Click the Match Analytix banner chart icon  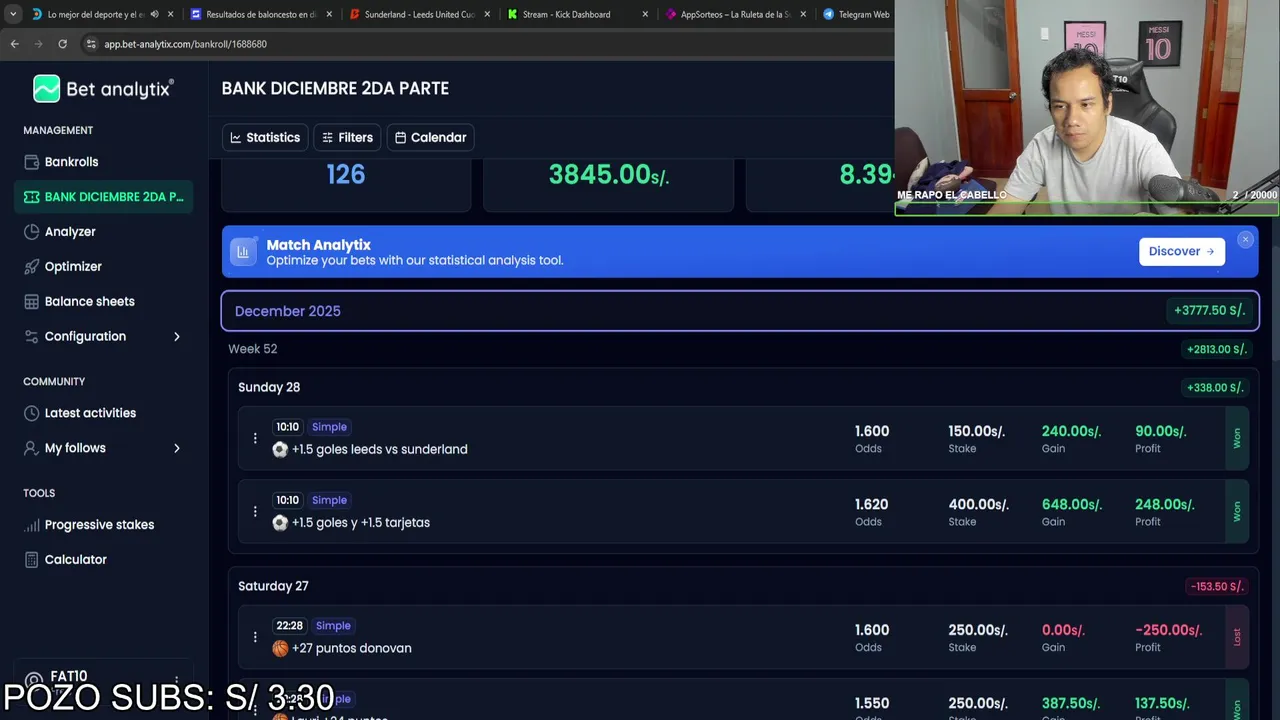click(x=243, y=252)
